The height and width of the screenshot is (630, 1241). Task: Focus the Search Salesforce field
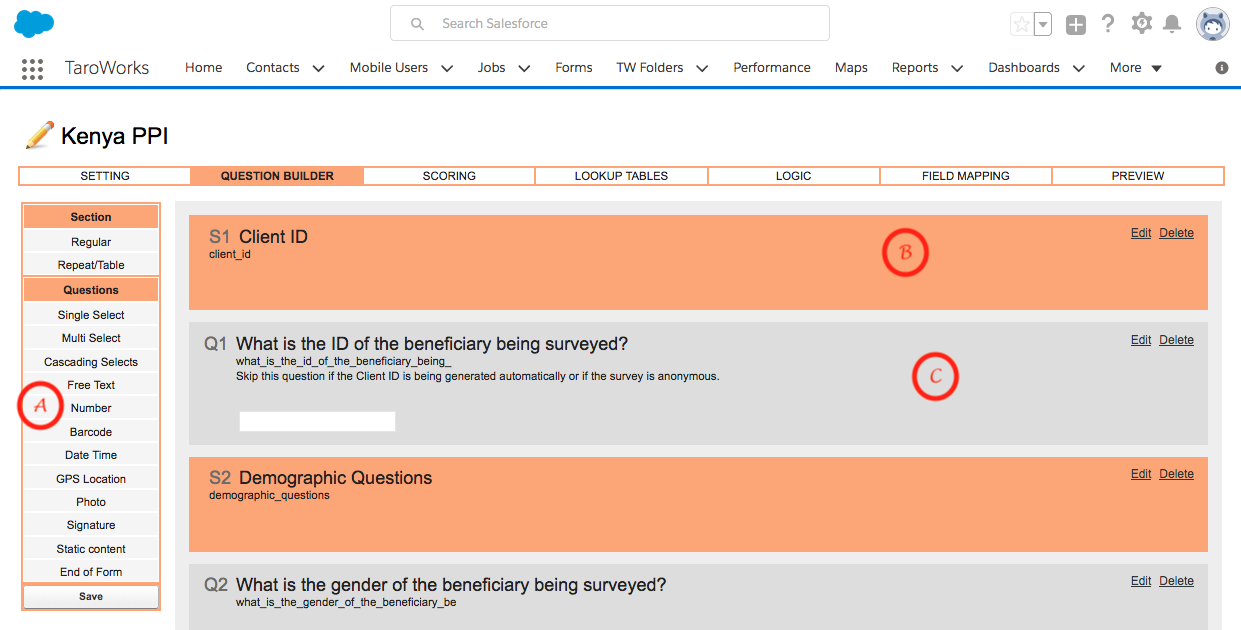610,23
